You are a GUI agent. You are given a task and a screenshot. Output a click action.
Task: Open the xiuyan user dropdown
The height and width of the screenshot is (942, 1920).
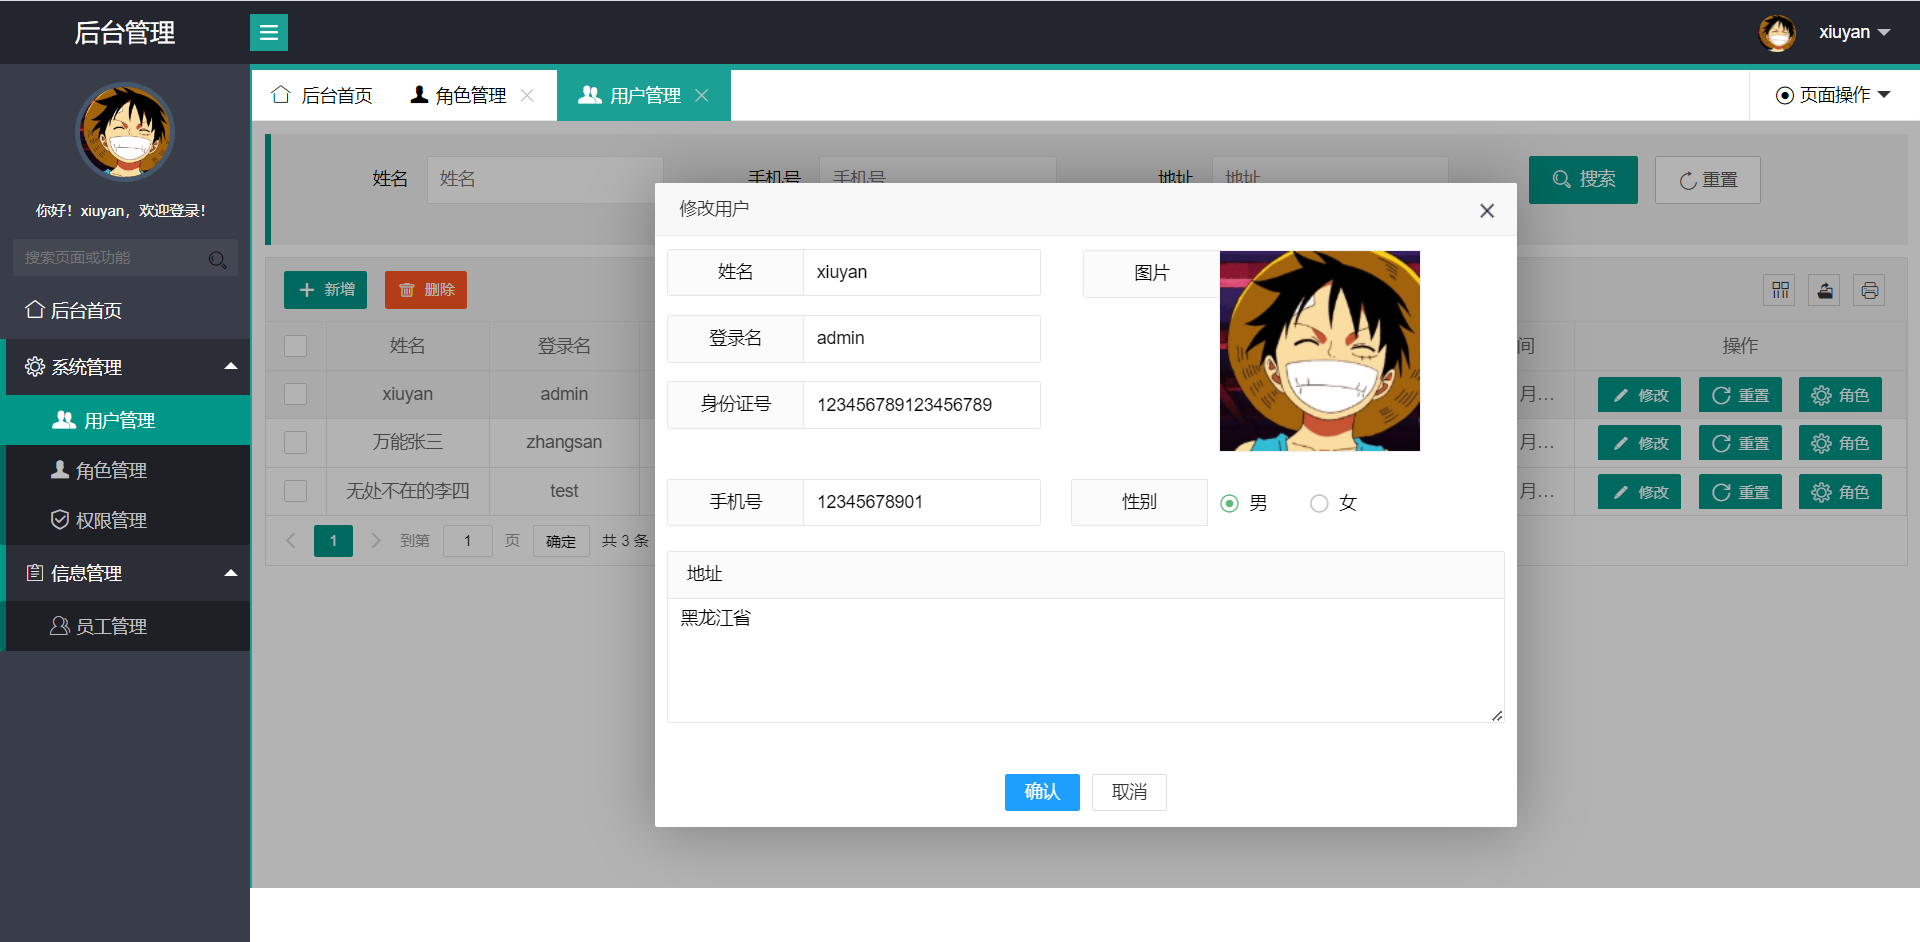click(x=1854, y=32)
